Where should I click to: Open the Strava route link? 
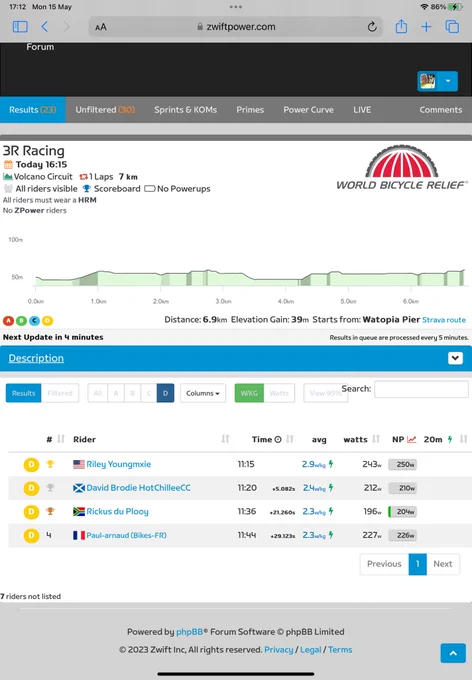click(x=444, y=320)
